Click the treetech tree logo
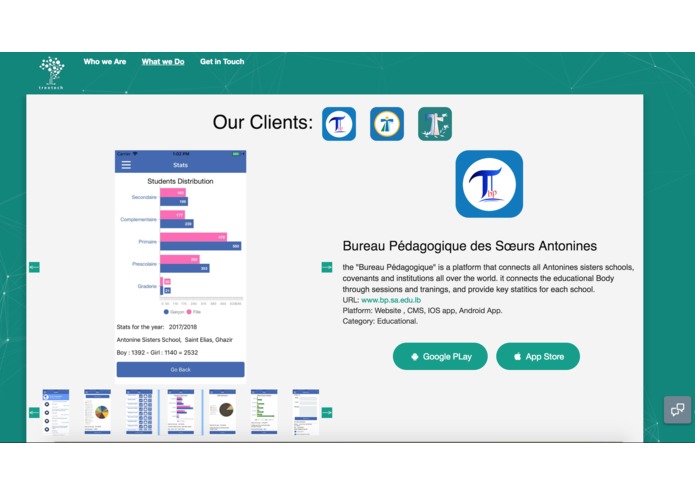This screenshot has width=695, height=494. [x=52, y=73]
